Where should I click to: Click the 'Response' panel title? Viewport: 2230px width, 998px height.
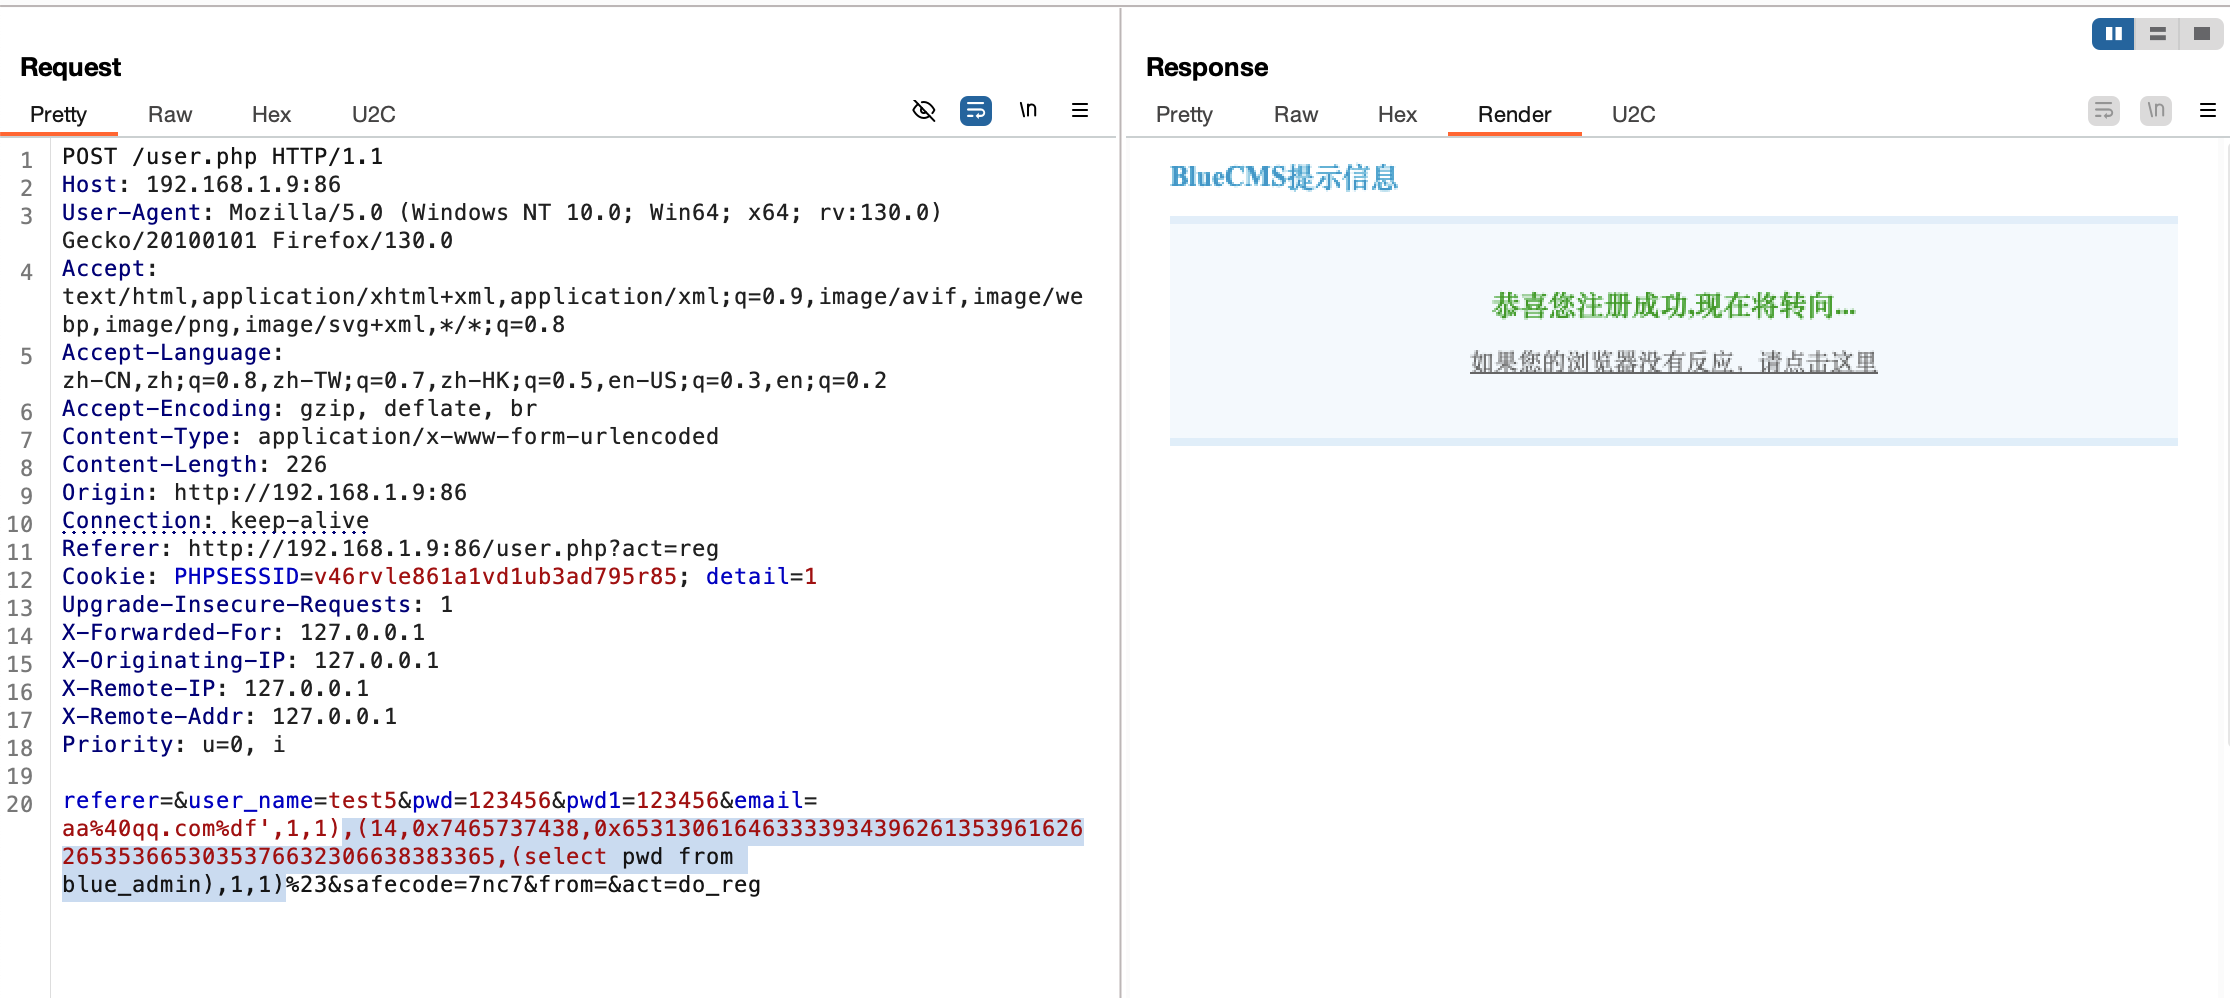click(x=1207, y=67)
